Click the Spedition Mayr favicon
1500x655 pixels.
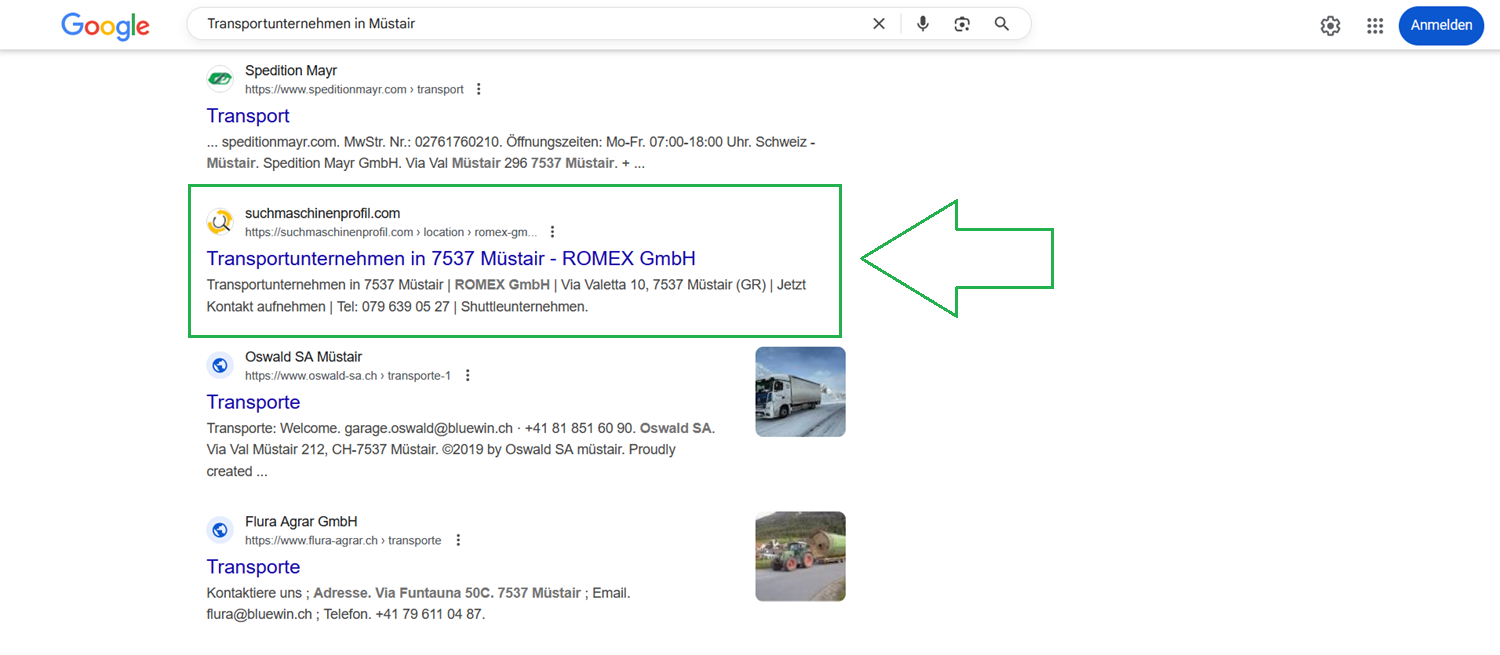click(x=220, y=79)
